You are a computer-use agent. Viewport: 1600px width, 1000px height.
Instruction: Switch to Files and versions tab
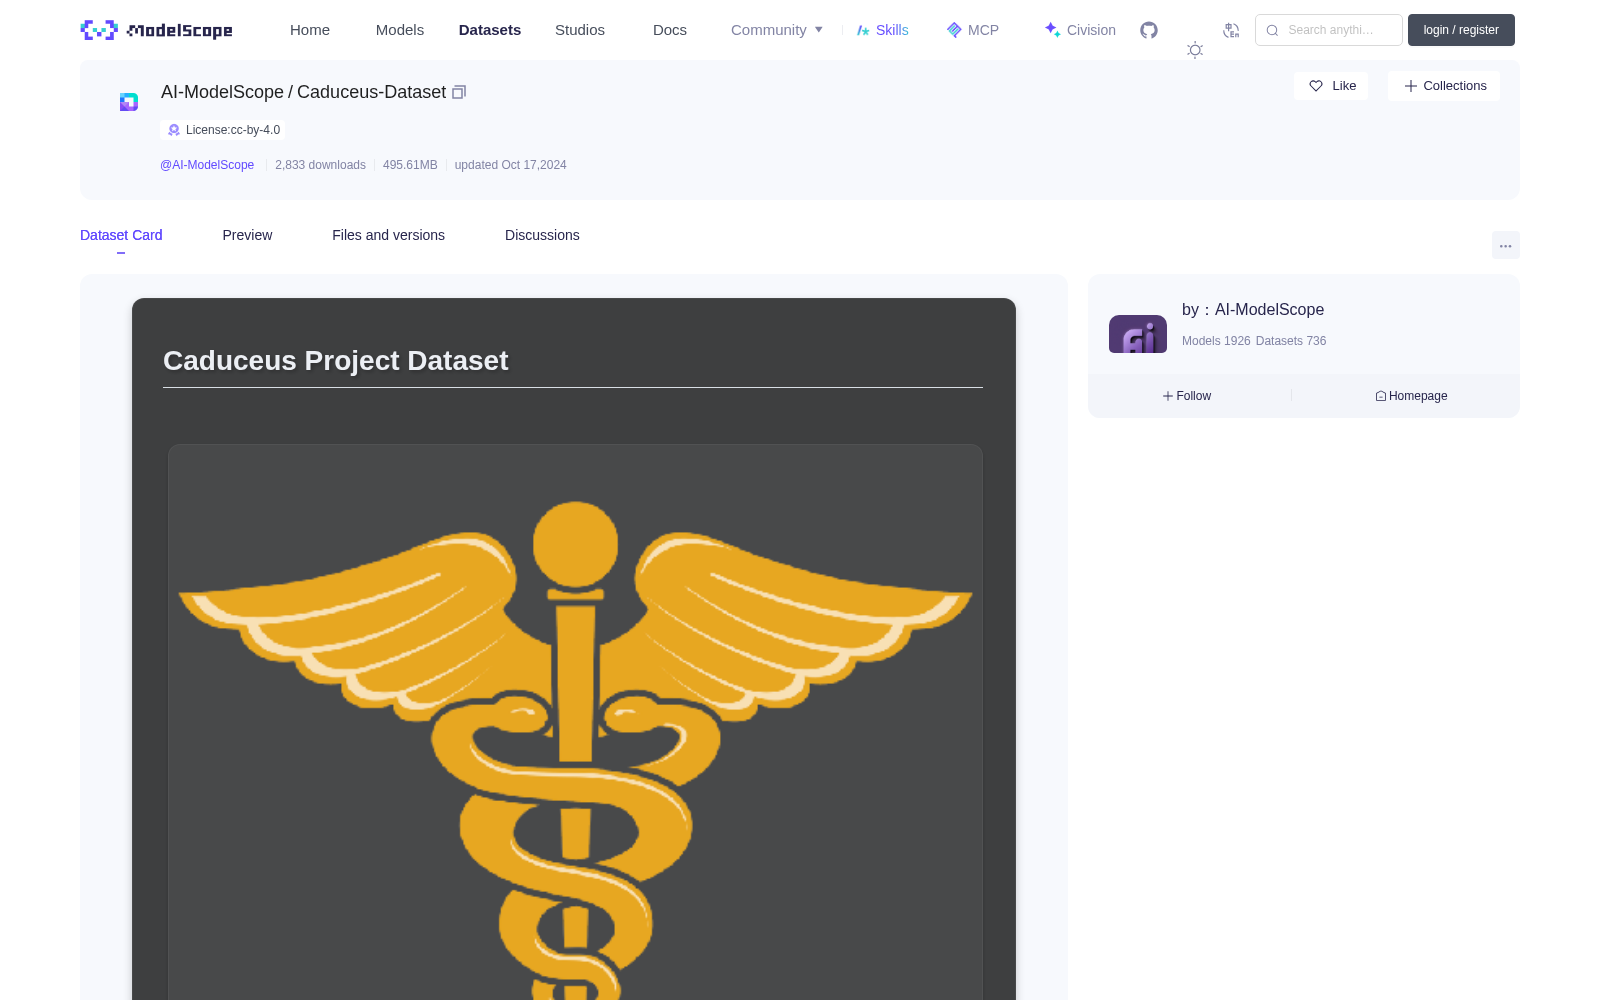pyautogui.click(x=388, y=235)
